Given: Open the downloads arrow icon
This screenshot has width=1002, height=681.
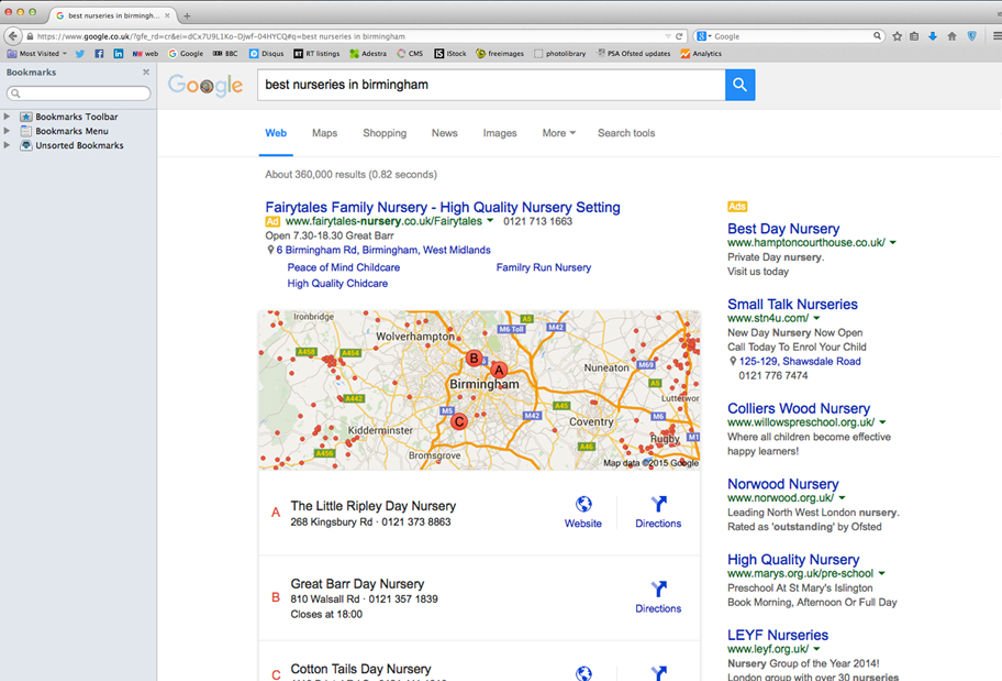Looking at the screenshot, I should point(933,36).
